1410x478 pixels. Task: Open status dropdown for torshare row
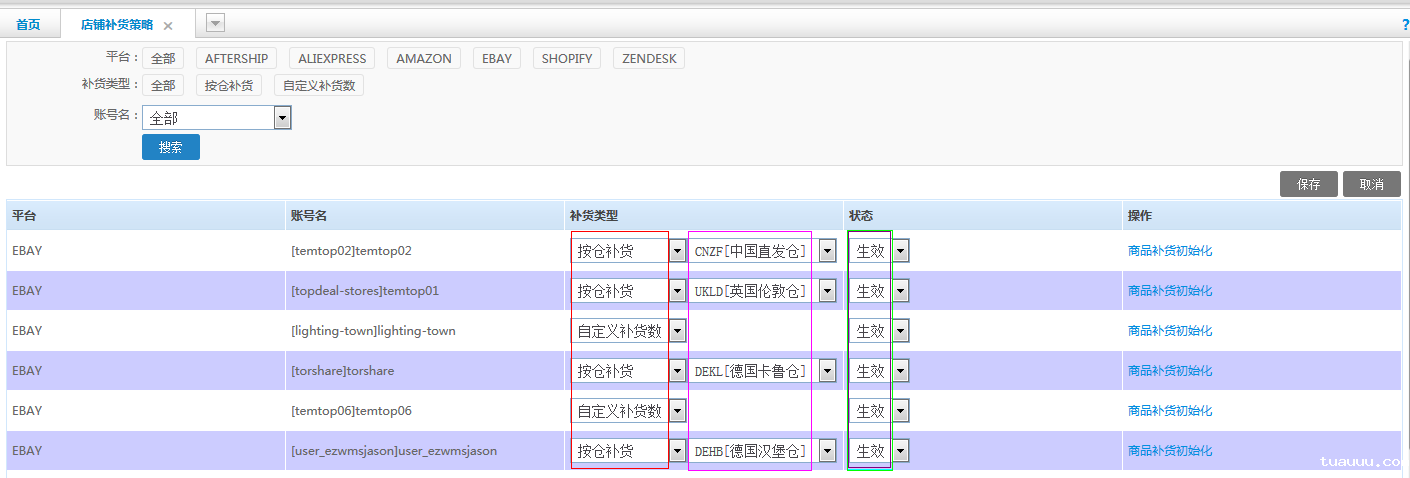pos(879,371)
